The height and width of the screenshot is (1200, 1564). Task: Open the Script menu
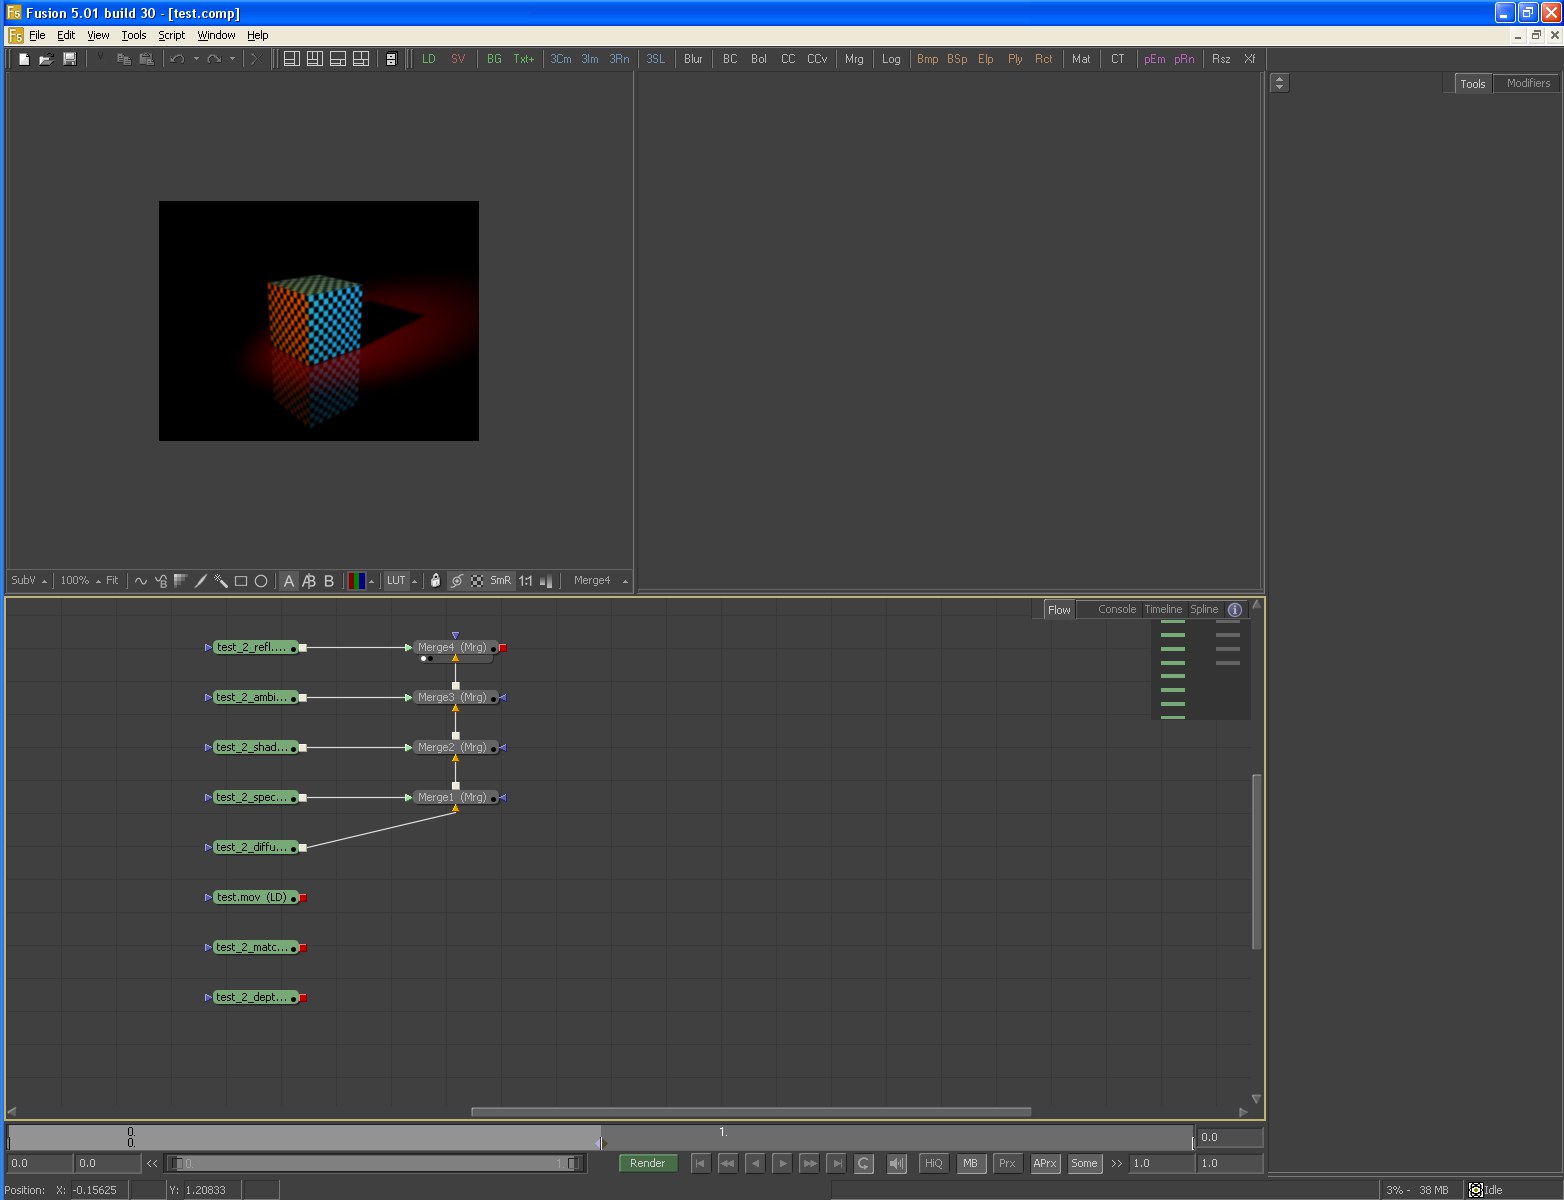point(171,35)
